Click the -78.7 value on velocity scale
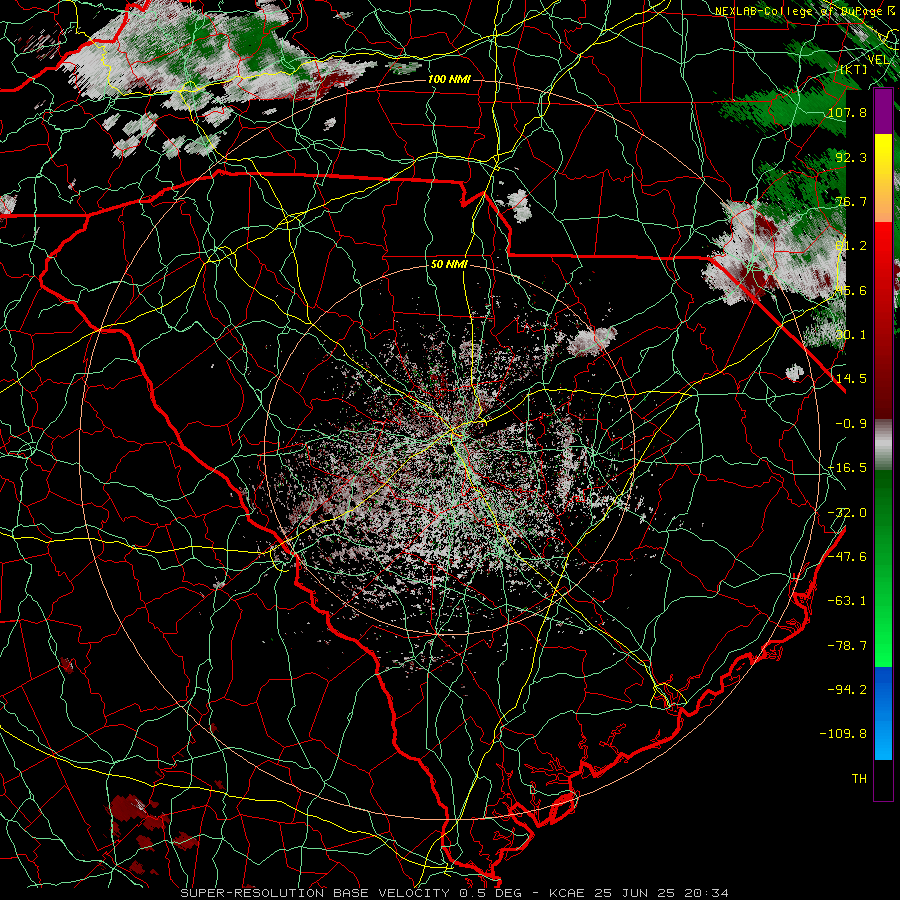Screen dimensions: 900x900 pyautogui.click(x=847, y=645)
